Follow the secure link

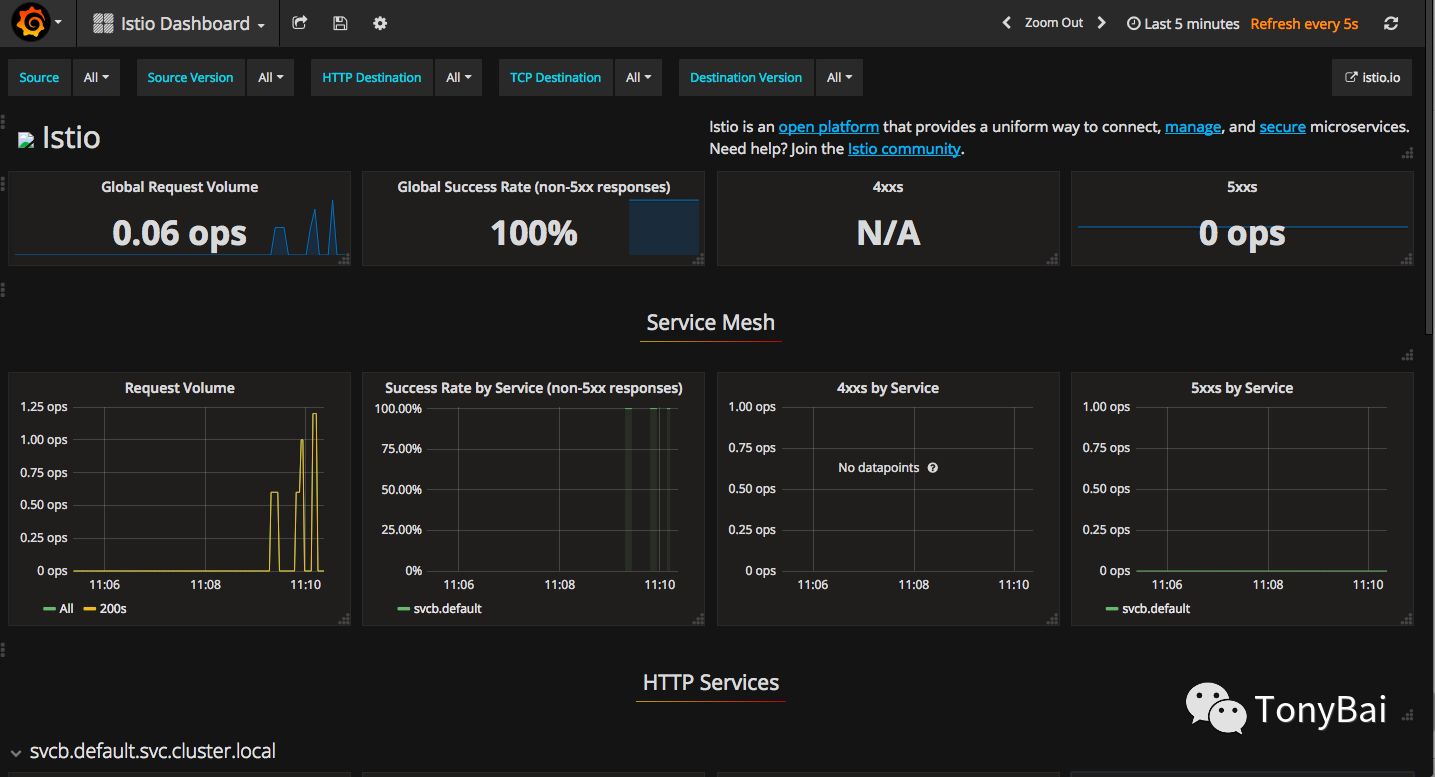coord(1282,127)
